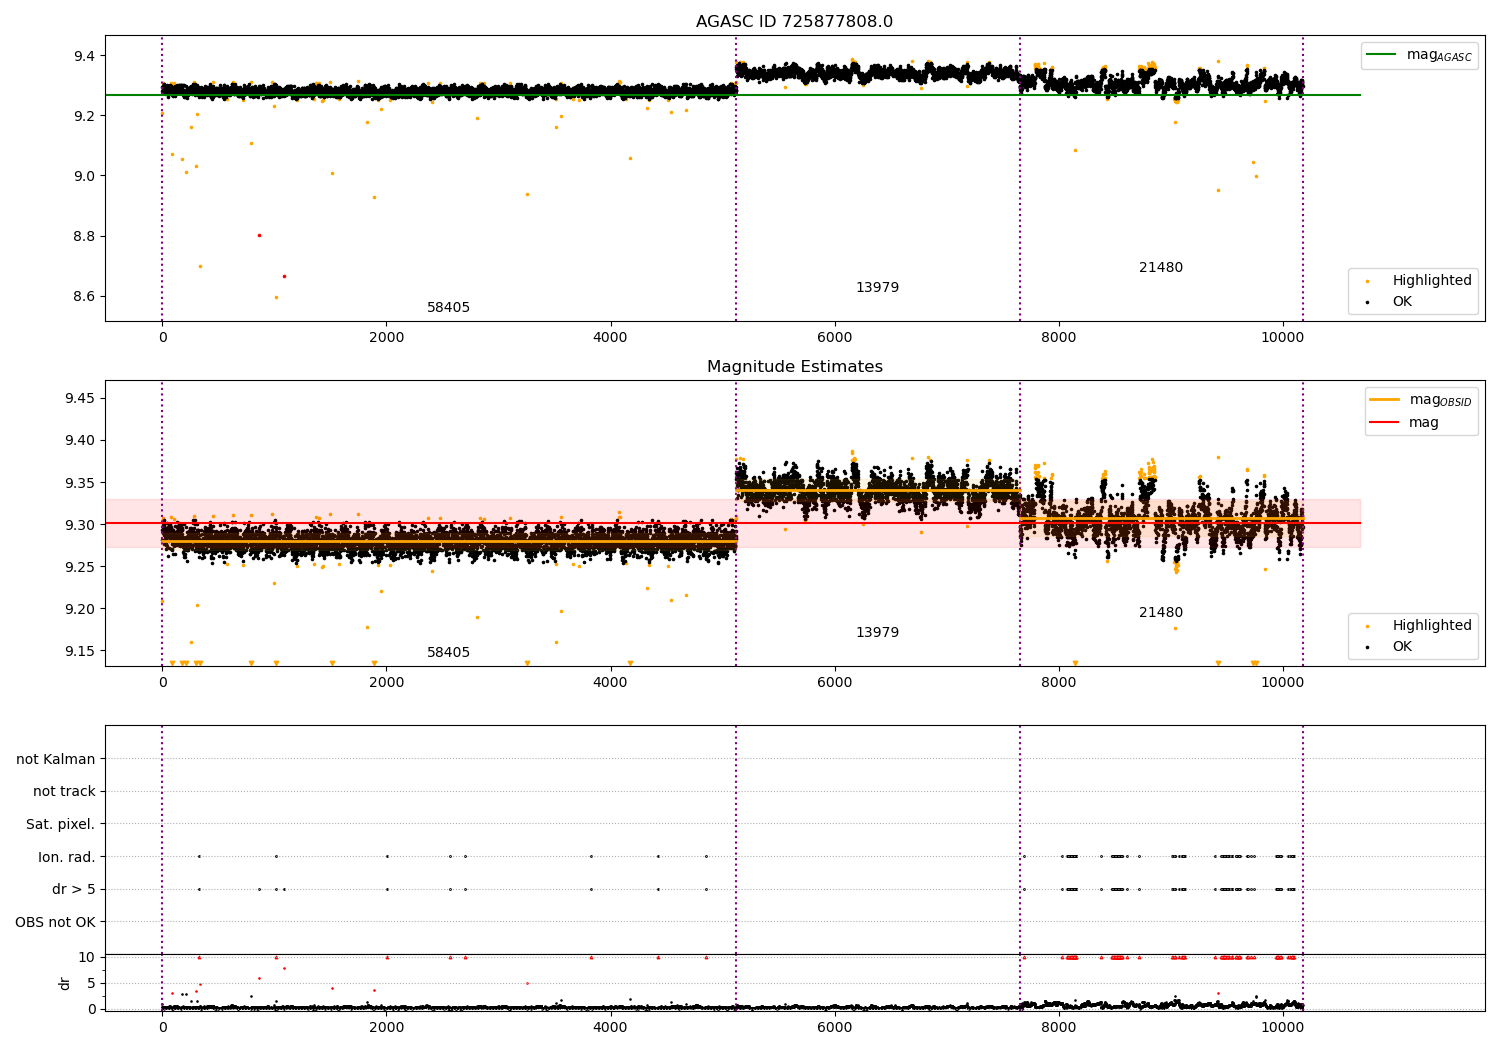Click the 9.15 y-axis tick label
This screenshot has height=1050, width=1500.
pos(81,651)
